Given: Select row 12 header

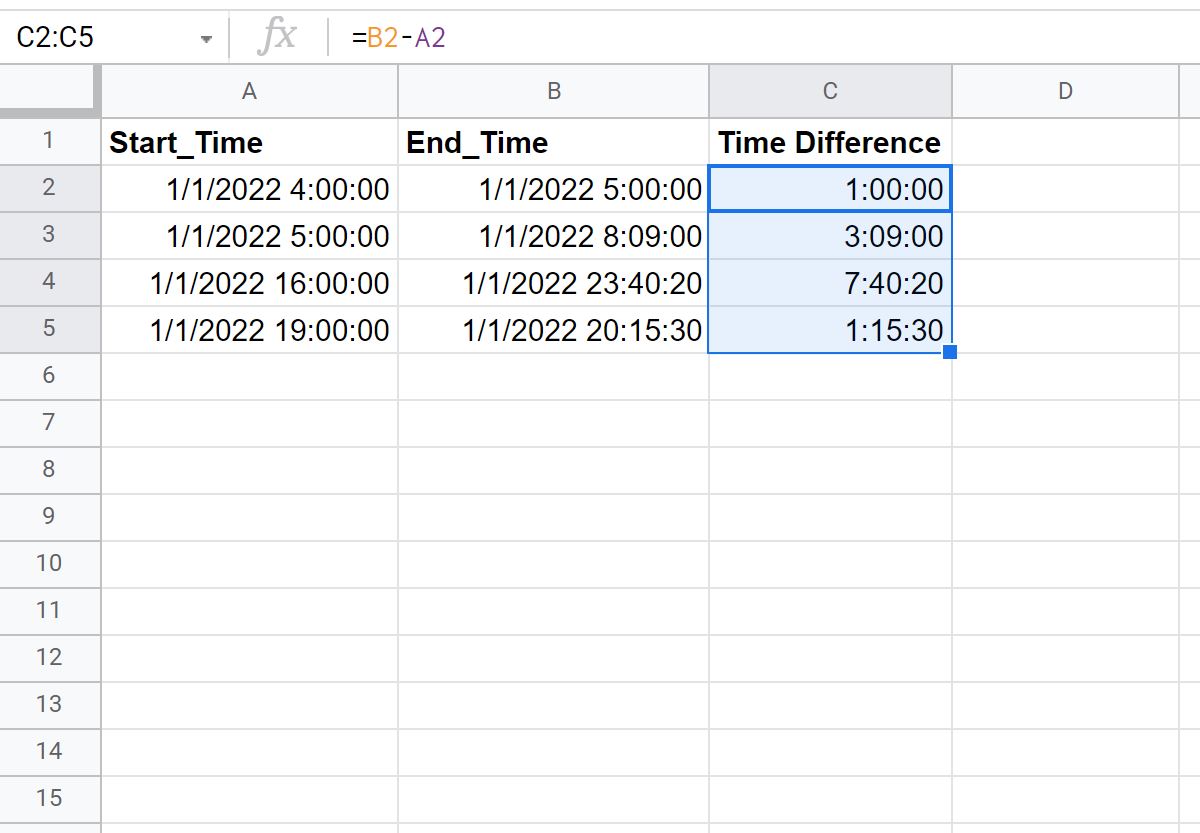Looking at the screenshot, I should [50, 658].
